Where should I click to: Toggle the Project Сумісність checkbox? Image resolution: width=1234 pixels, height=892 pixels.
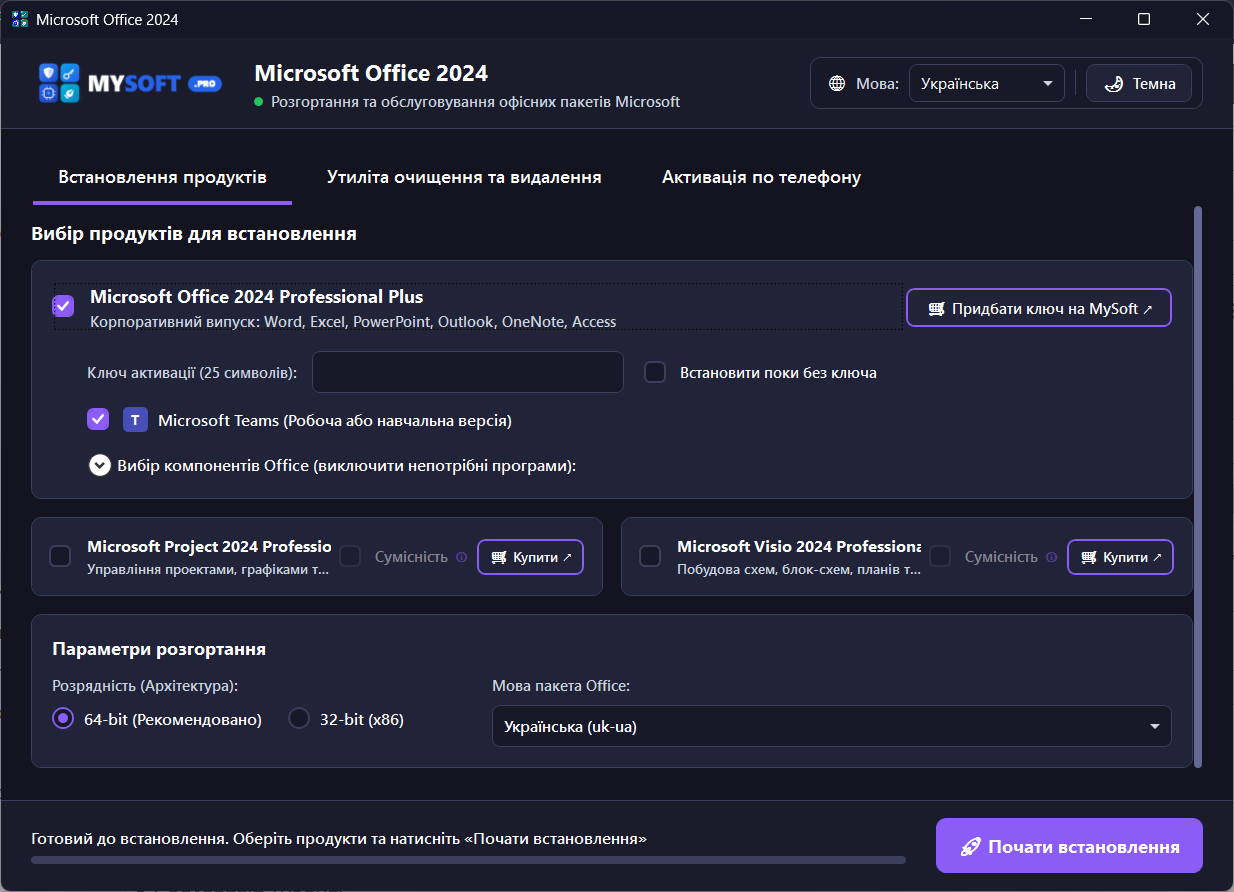point(350,556)
